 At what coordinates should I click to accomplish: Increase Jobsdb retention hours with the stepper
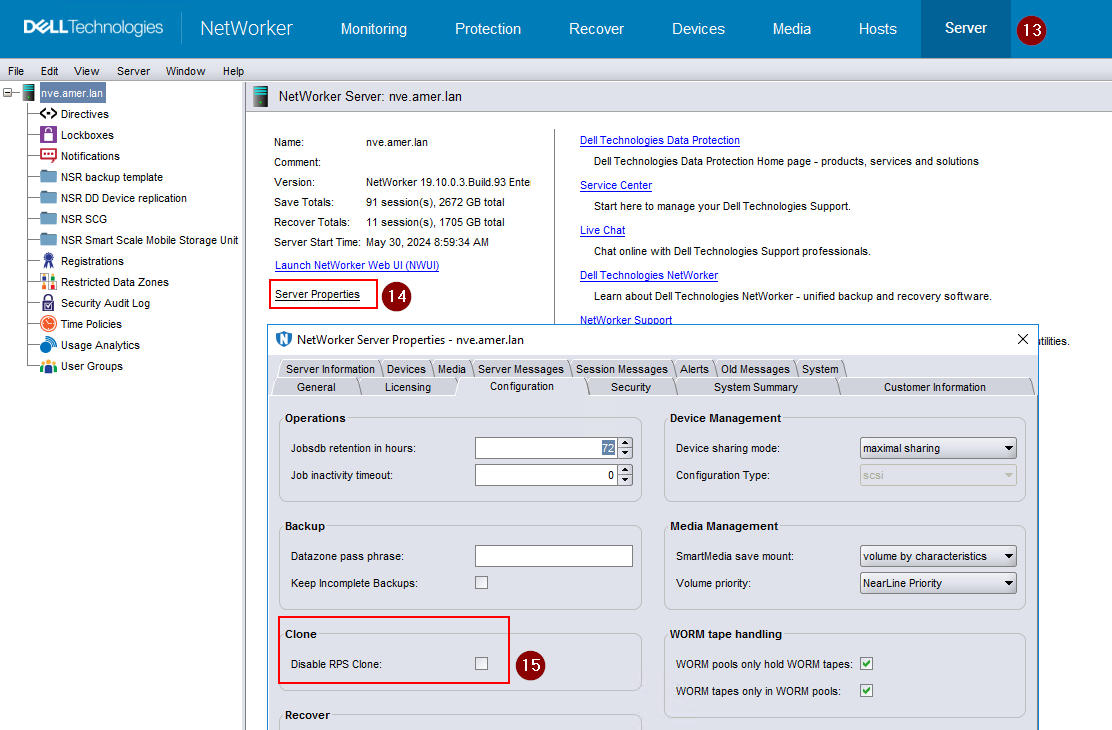(624, 443)
